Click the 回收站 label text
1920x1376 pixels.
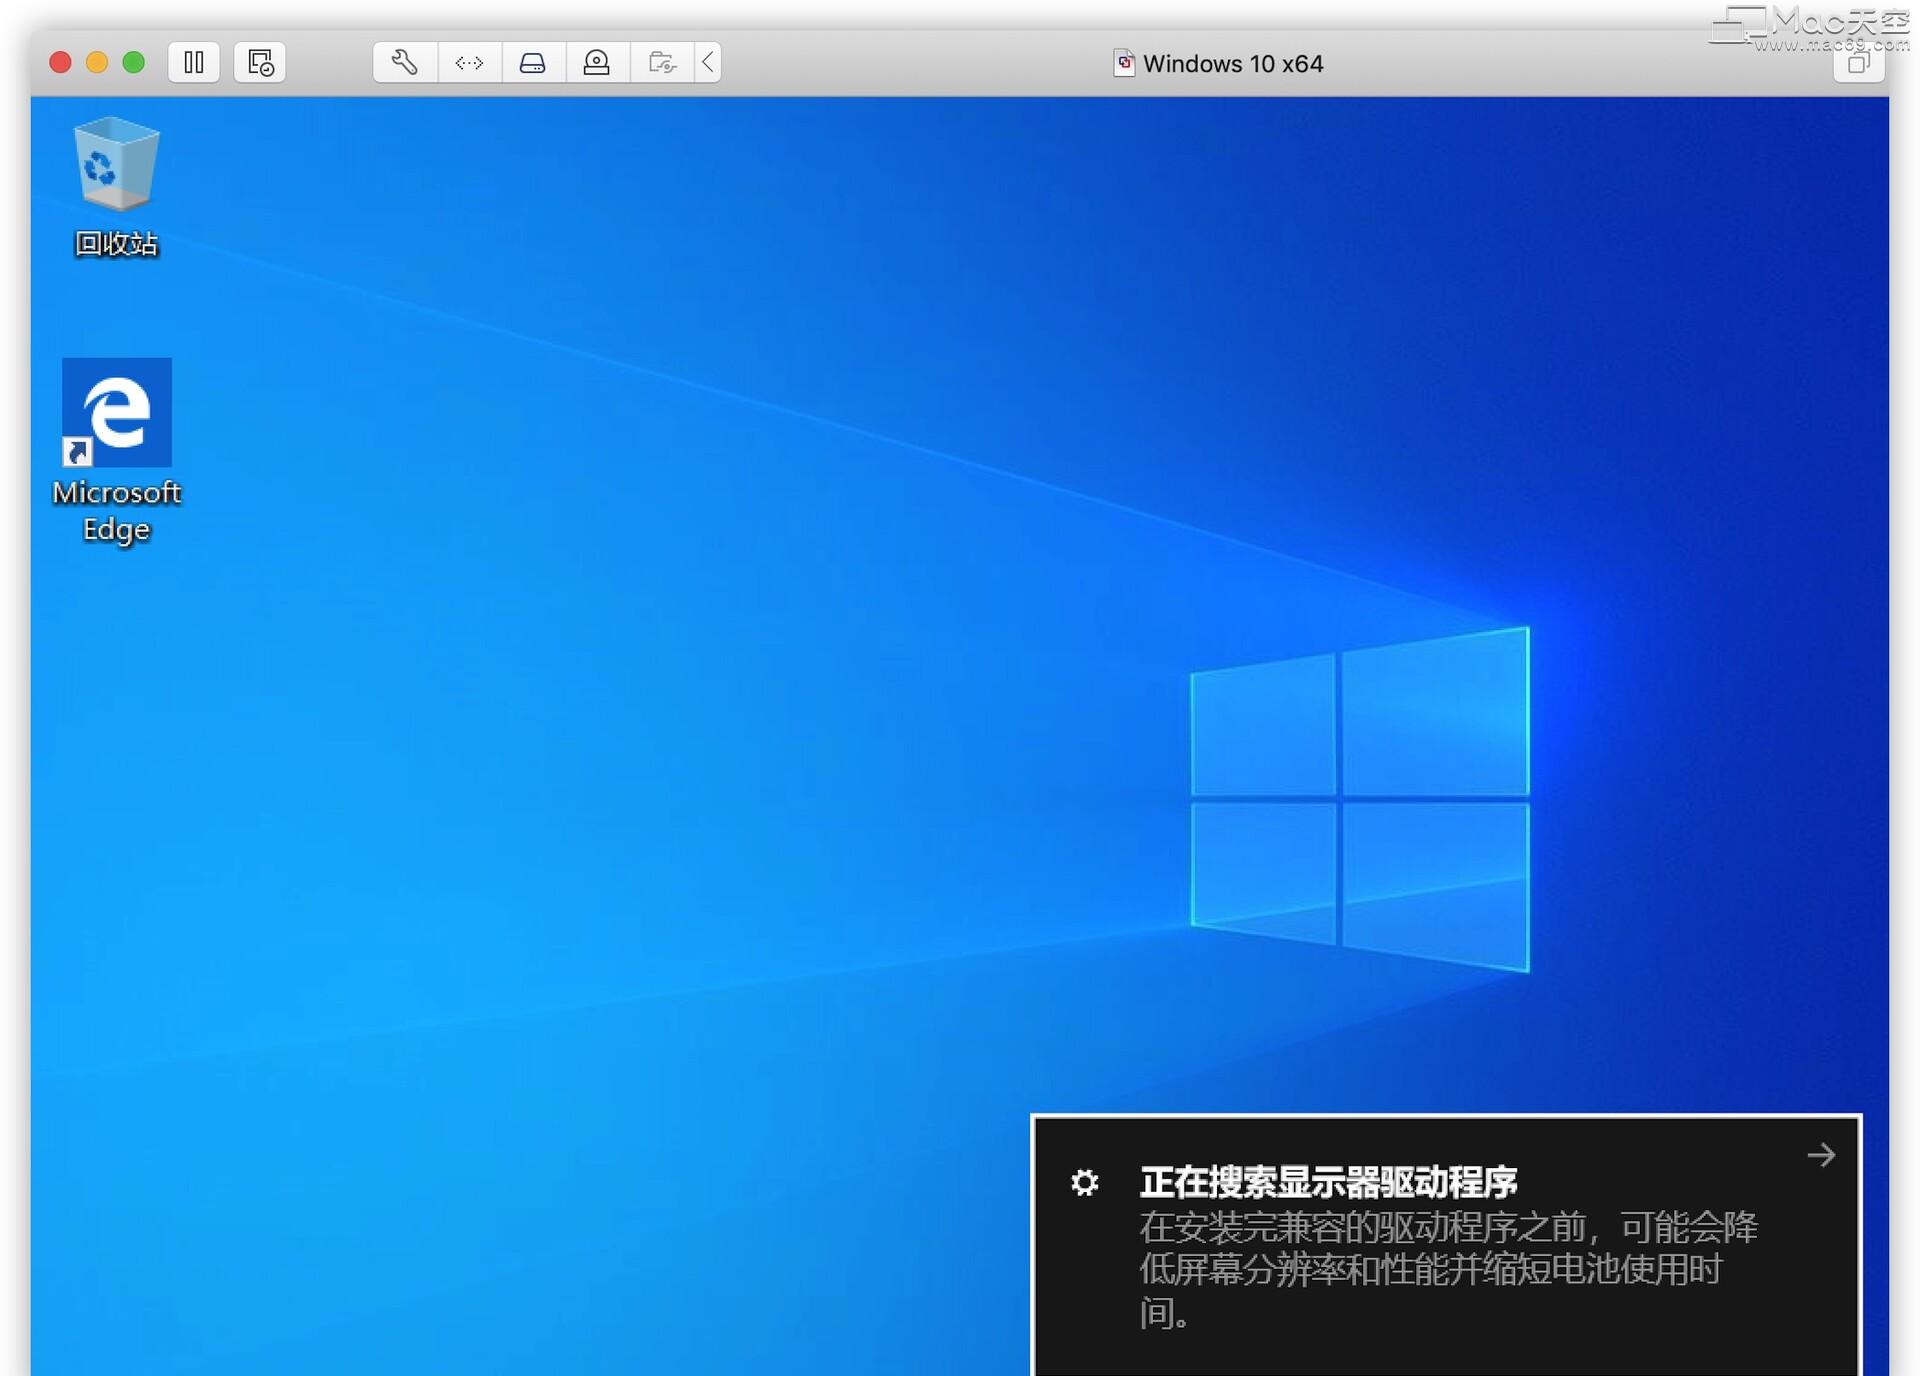tap(117, 244)
